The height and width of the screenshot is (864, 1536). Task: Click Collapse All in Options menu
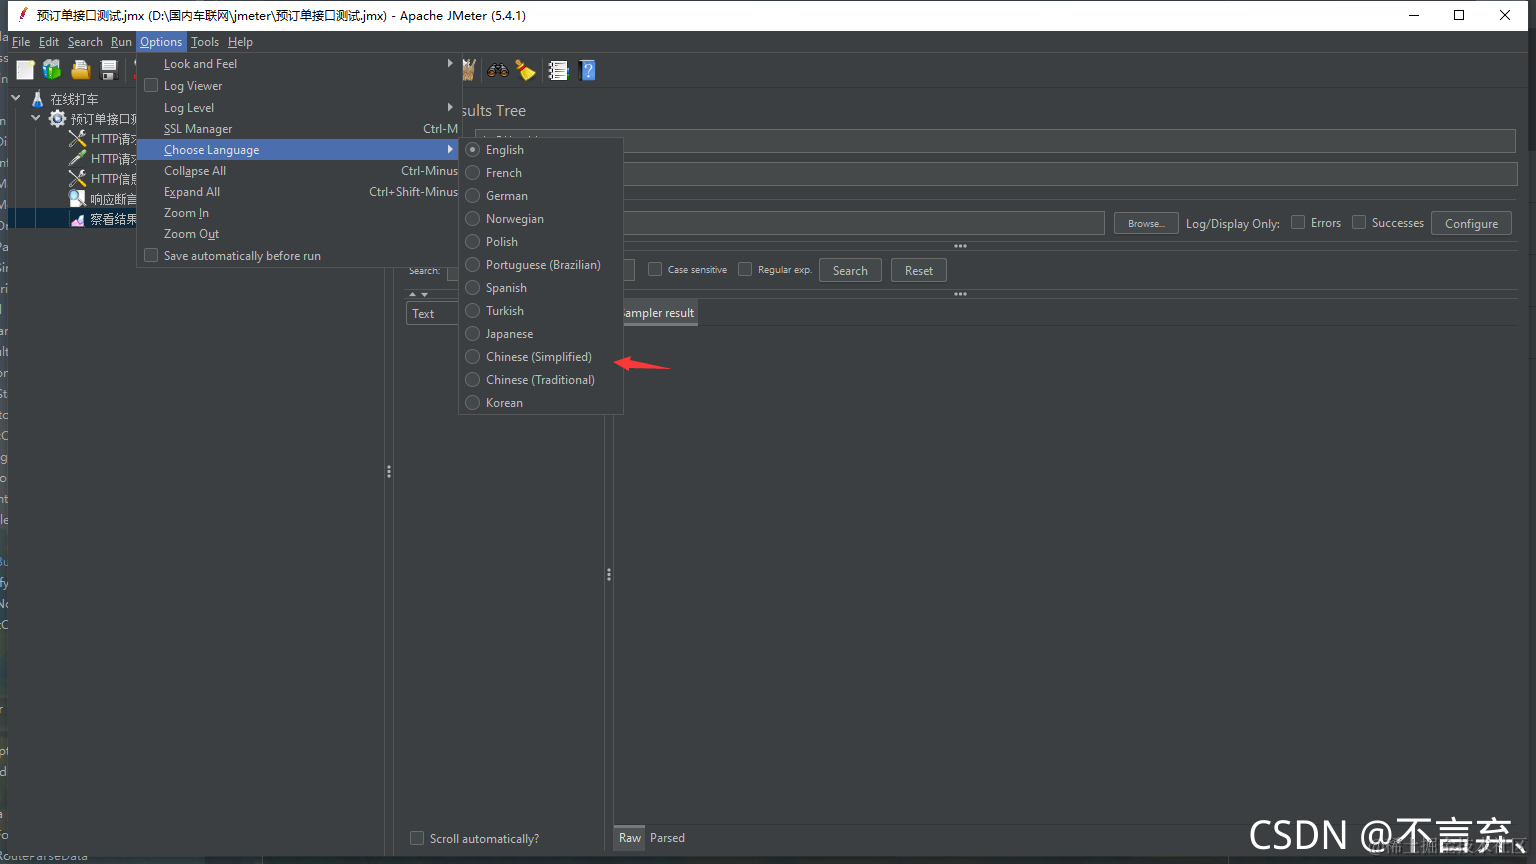click(299, 171)
